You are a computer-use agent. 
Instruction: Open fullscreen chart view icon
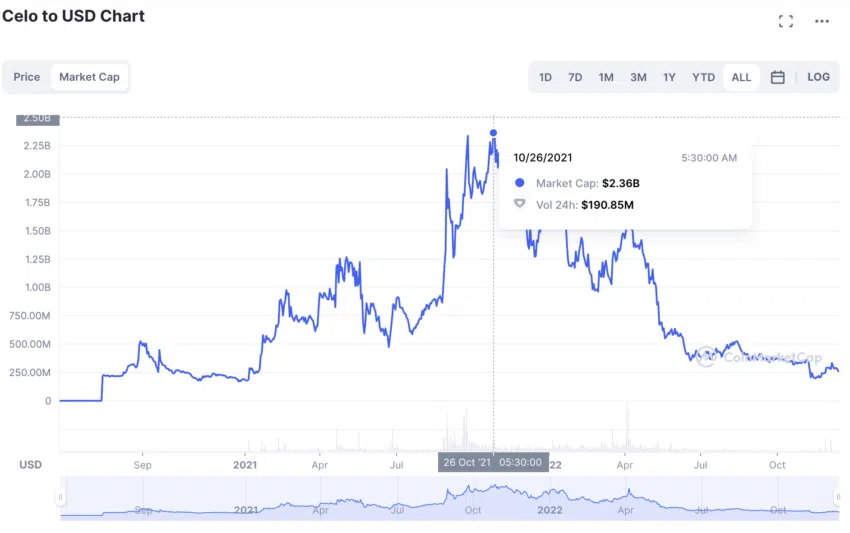(x=785, y=21)
